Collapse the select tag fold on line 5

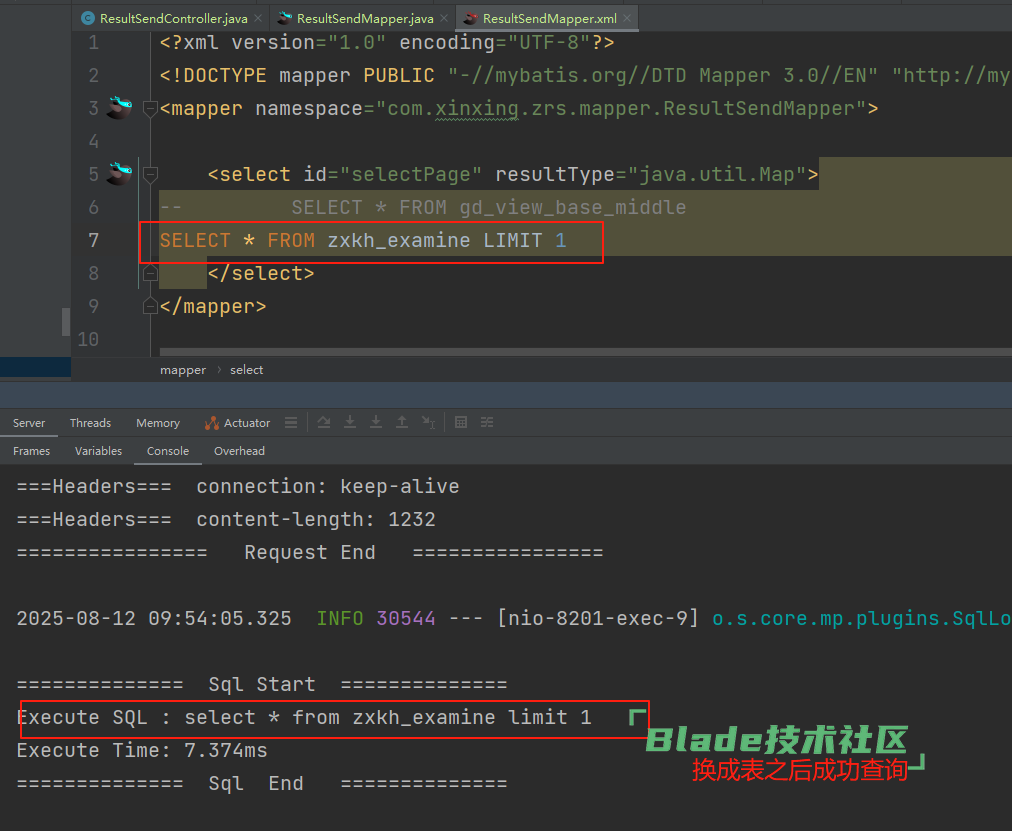150,174
